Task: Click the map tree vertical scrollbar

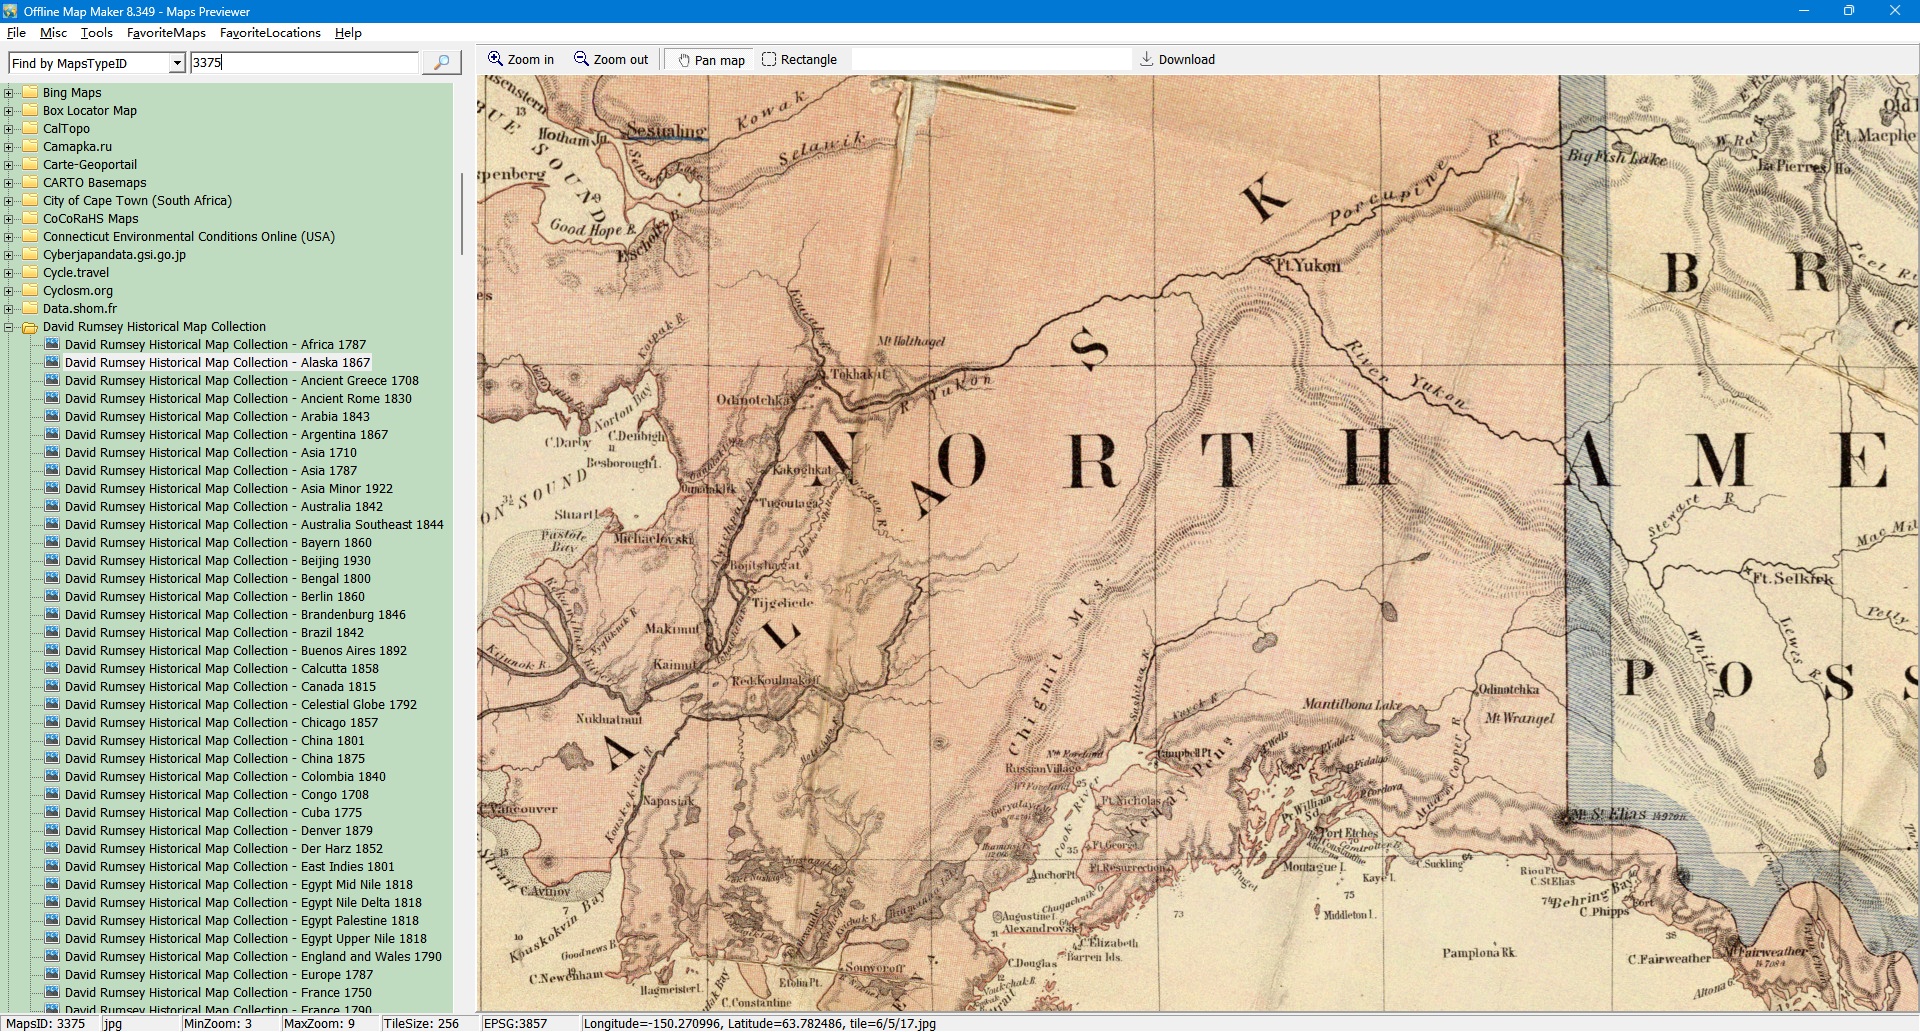Action: pos(461,213)
